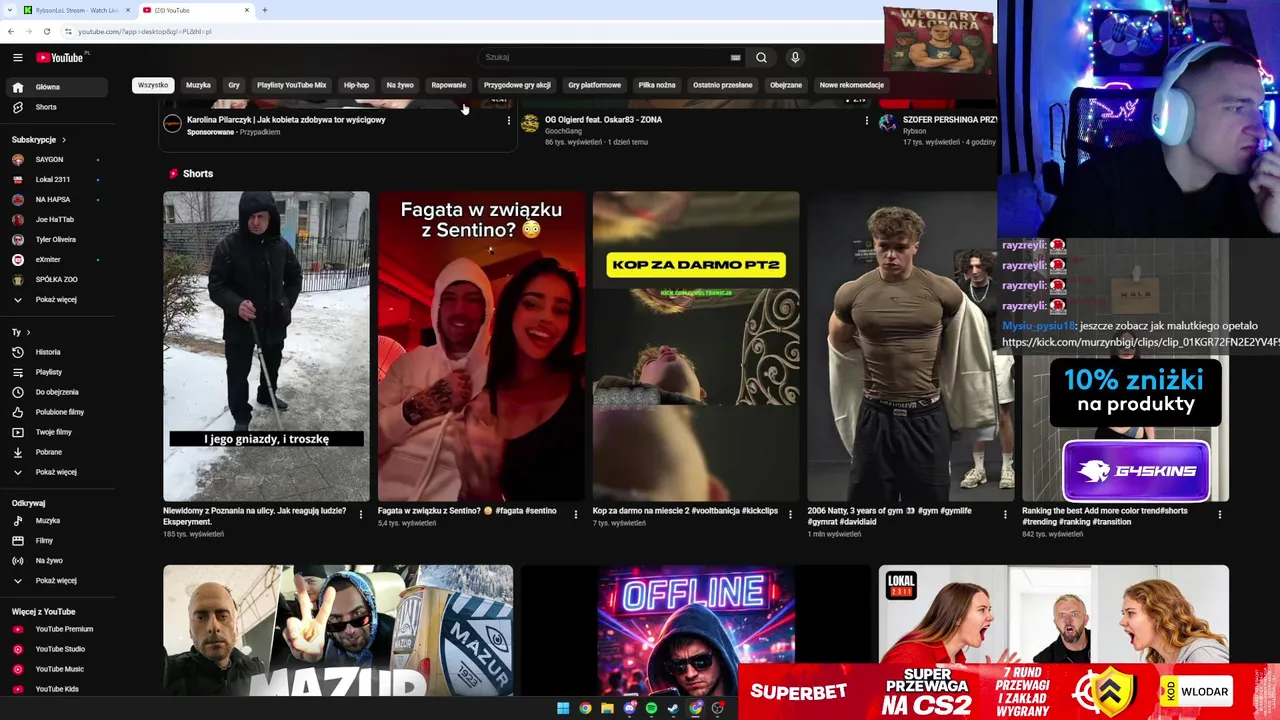This screenshot has width=1280, height=720.
Task: Open YouTube Premium in the sidebar
Action: tap(55, 629)
